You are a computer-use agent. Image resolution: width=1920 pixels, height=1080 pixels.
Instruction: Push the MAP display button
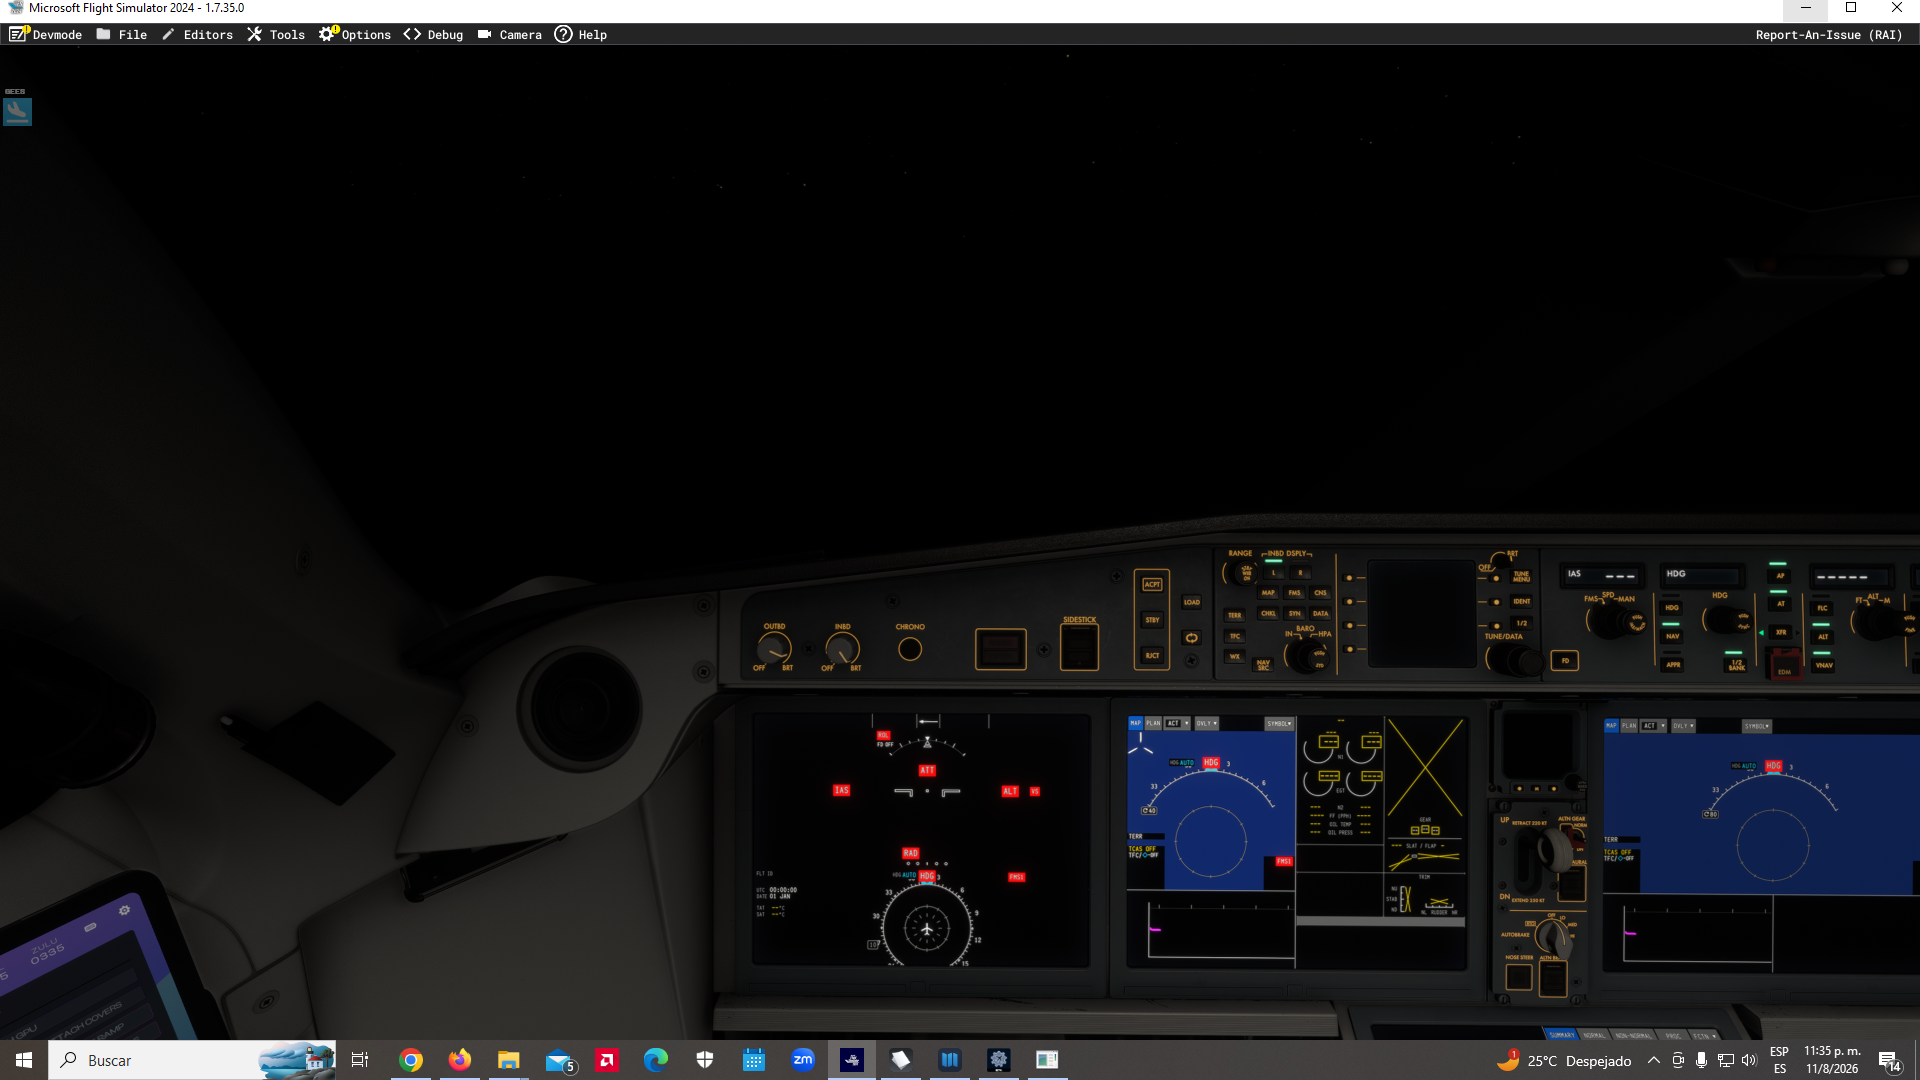click(1268, 593)
